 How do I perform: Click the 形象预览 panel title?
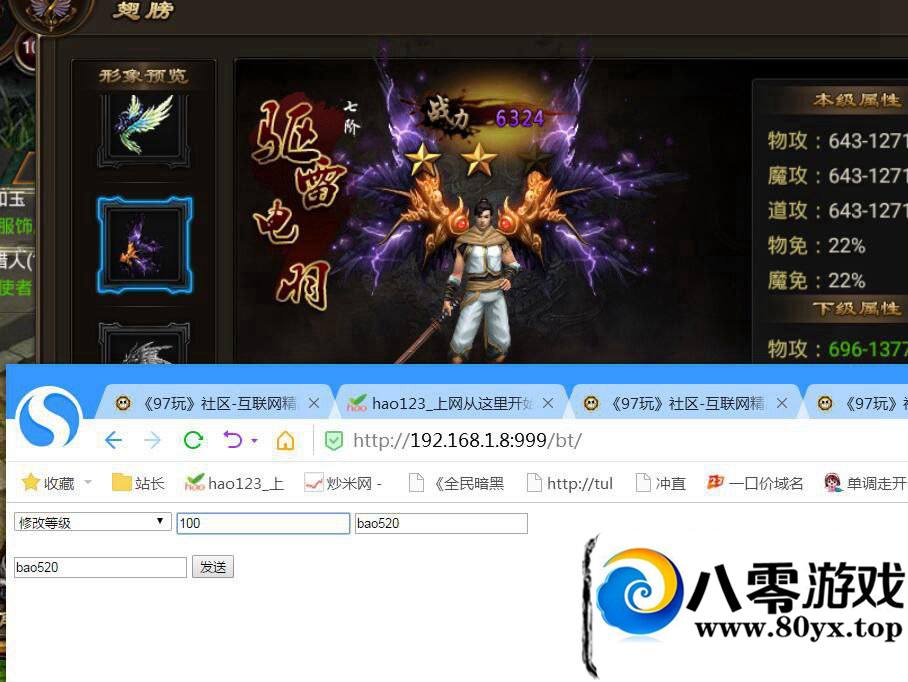(x=143, y=76)
